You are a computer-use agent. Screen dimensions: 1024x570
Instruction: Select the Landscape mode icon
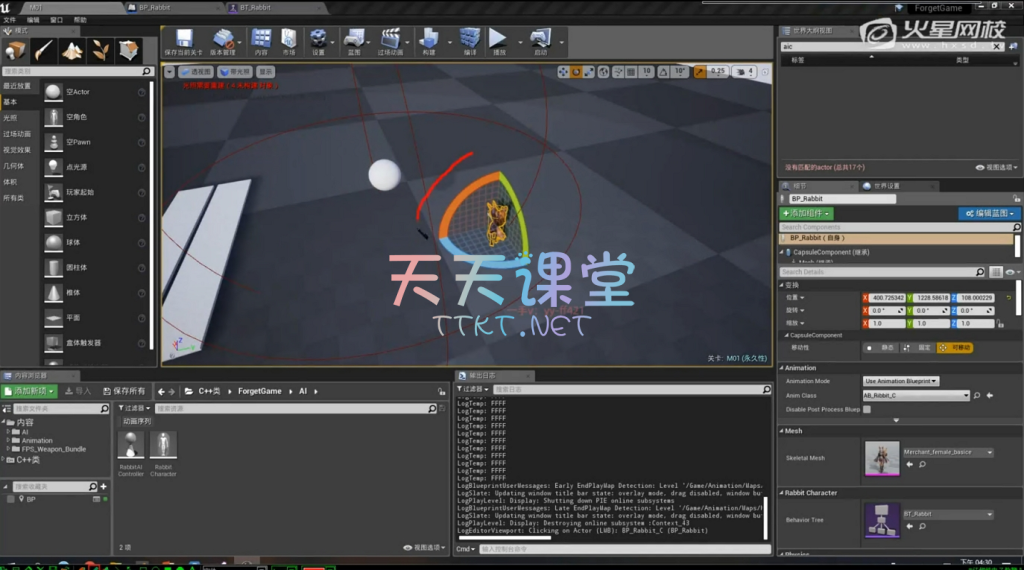click(71, 50)
